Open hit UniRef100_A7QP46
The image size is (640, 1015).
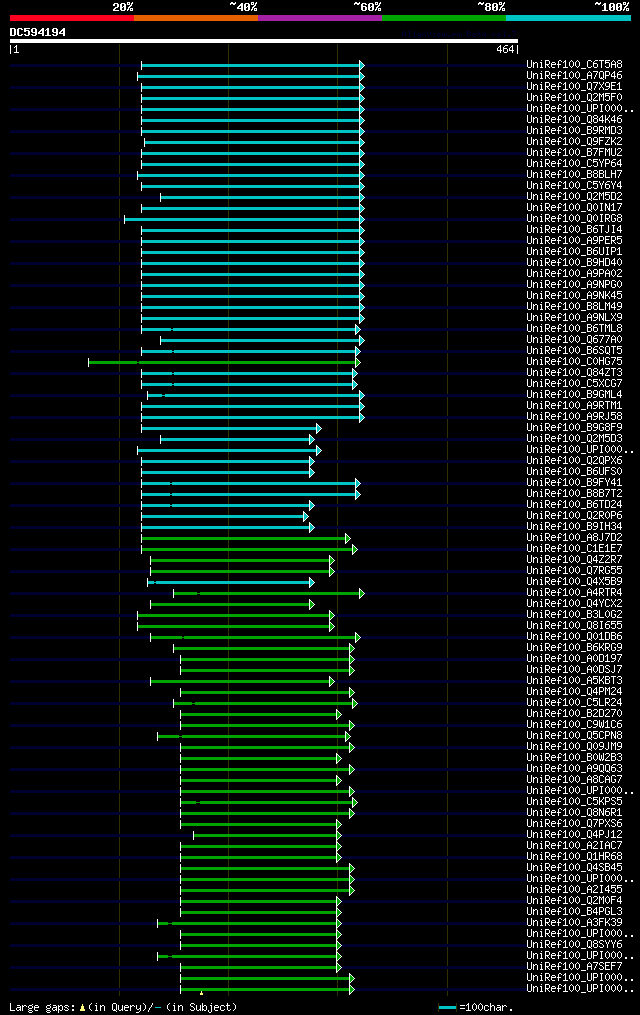tap(575, 76)
